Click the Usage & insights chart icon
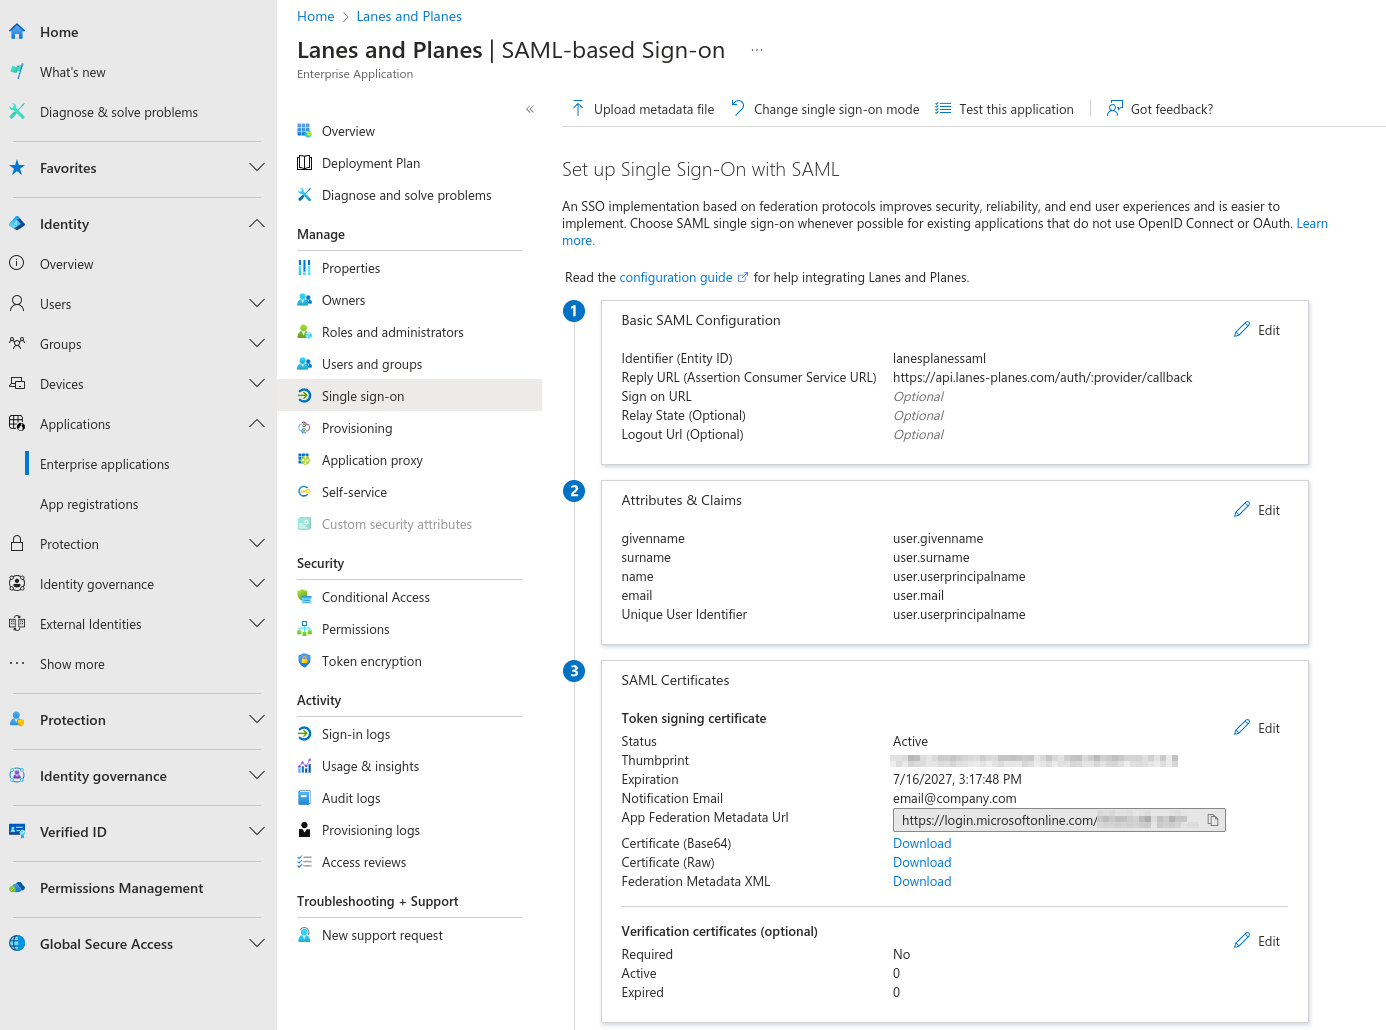 pyautogui.click(x=305, y=766)
